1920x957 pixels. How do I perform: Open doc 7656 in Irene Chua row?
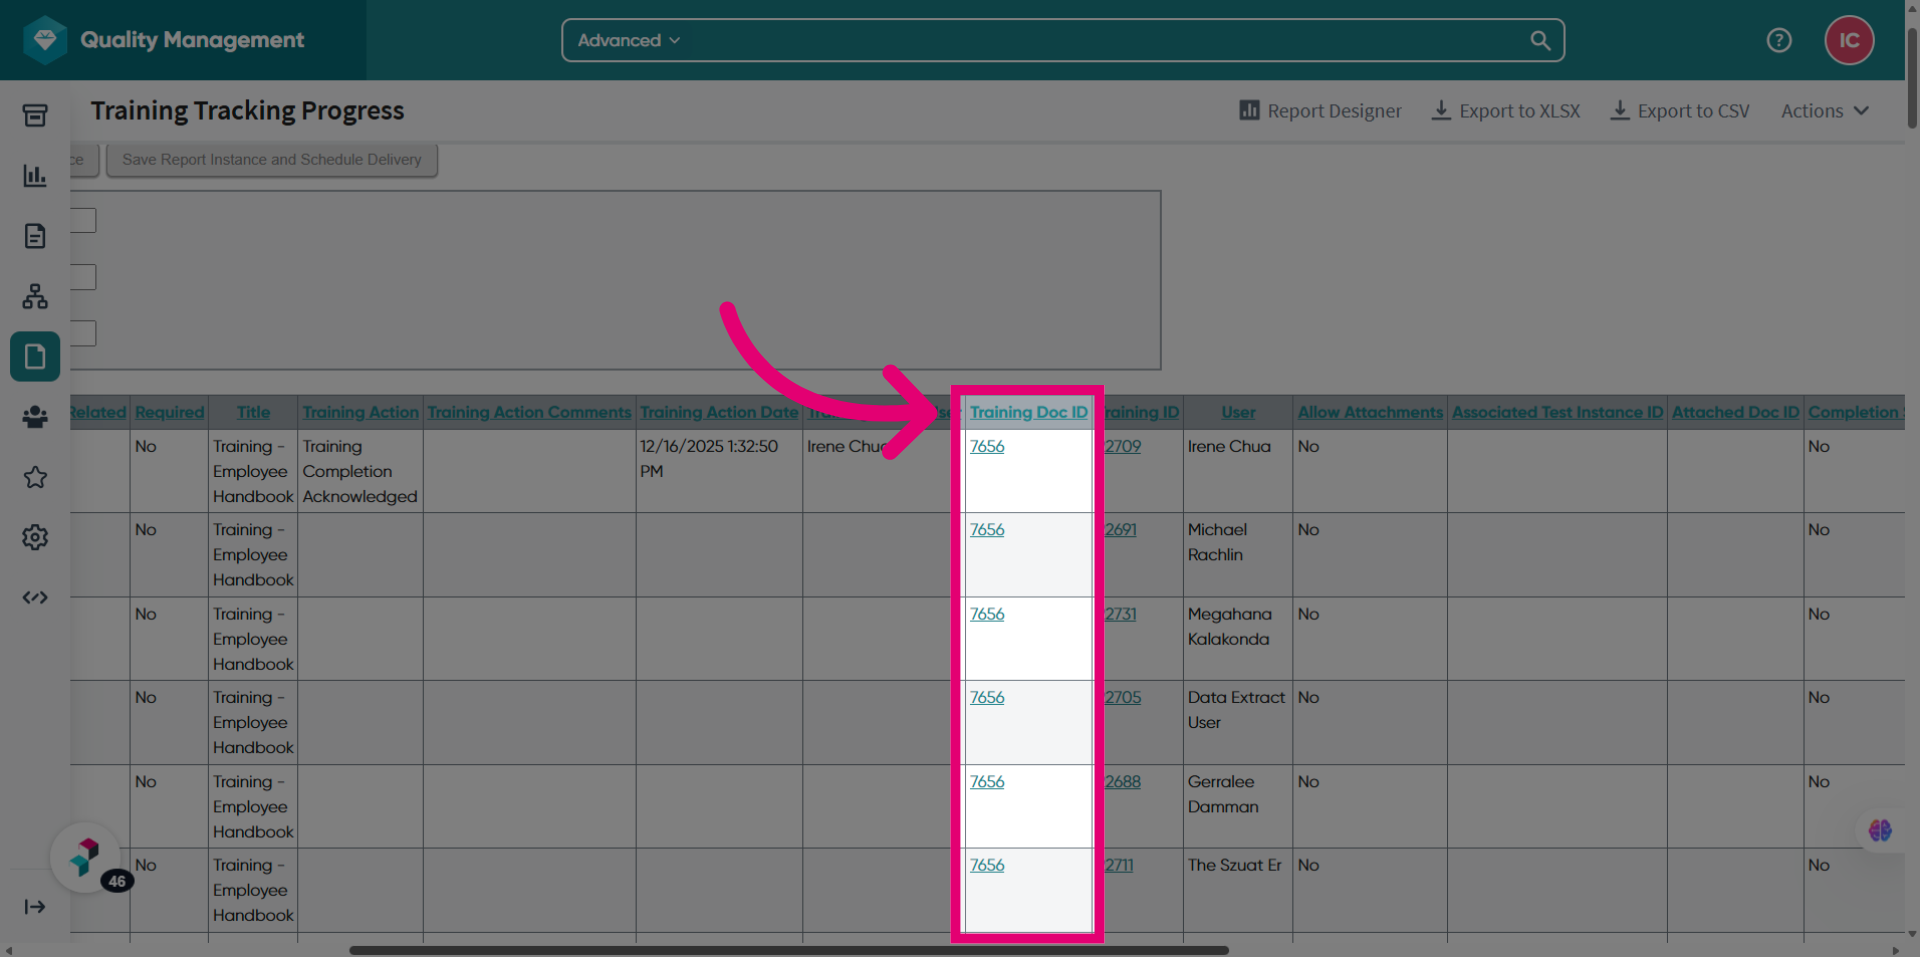coord(987,446)
